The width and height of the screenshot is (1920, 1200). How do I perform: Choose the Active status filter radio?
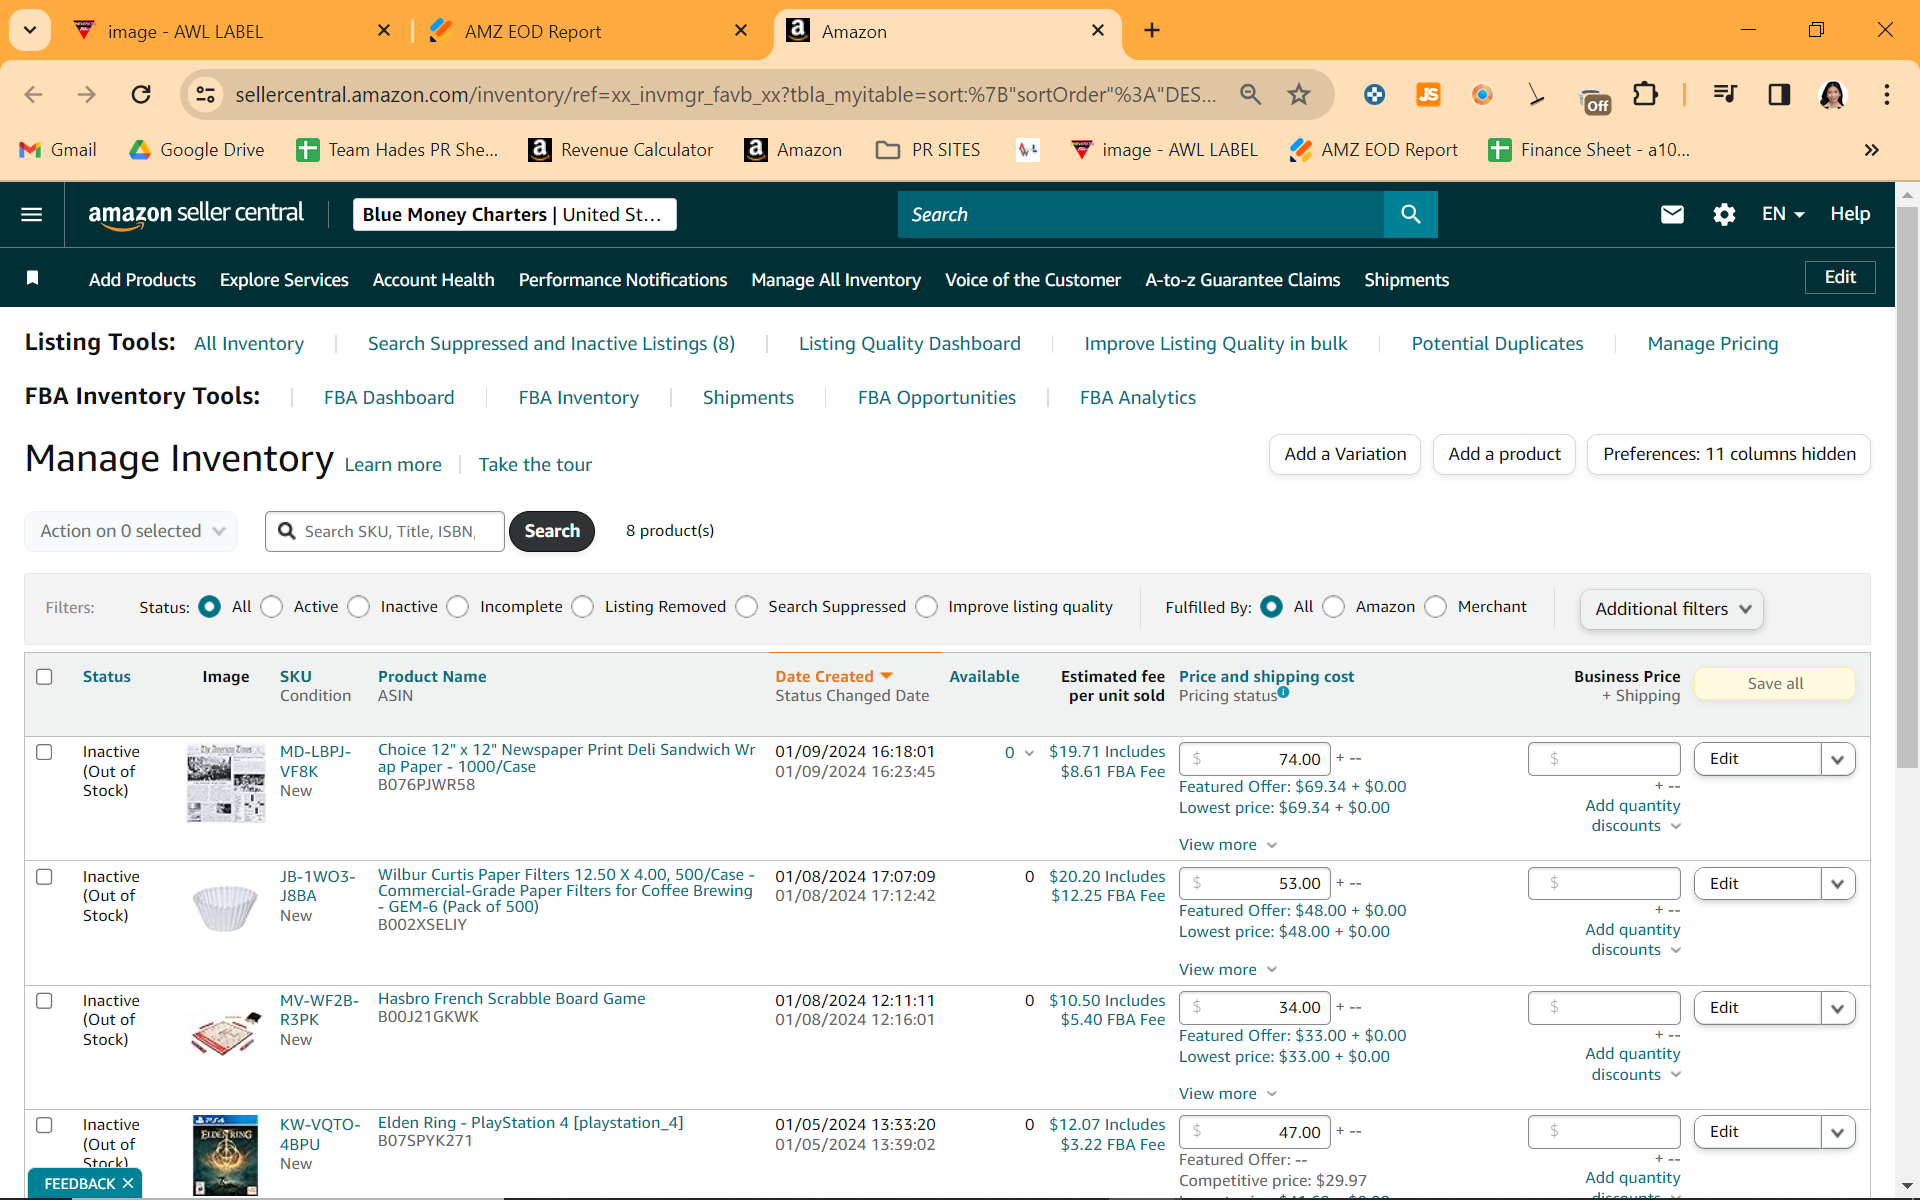[x=272, y=607]
